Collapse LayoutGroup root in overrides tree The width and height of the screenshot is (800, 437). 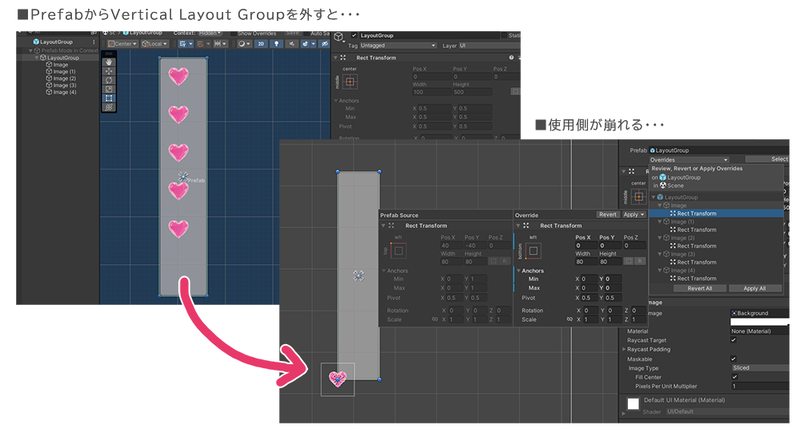coord(654,197)
